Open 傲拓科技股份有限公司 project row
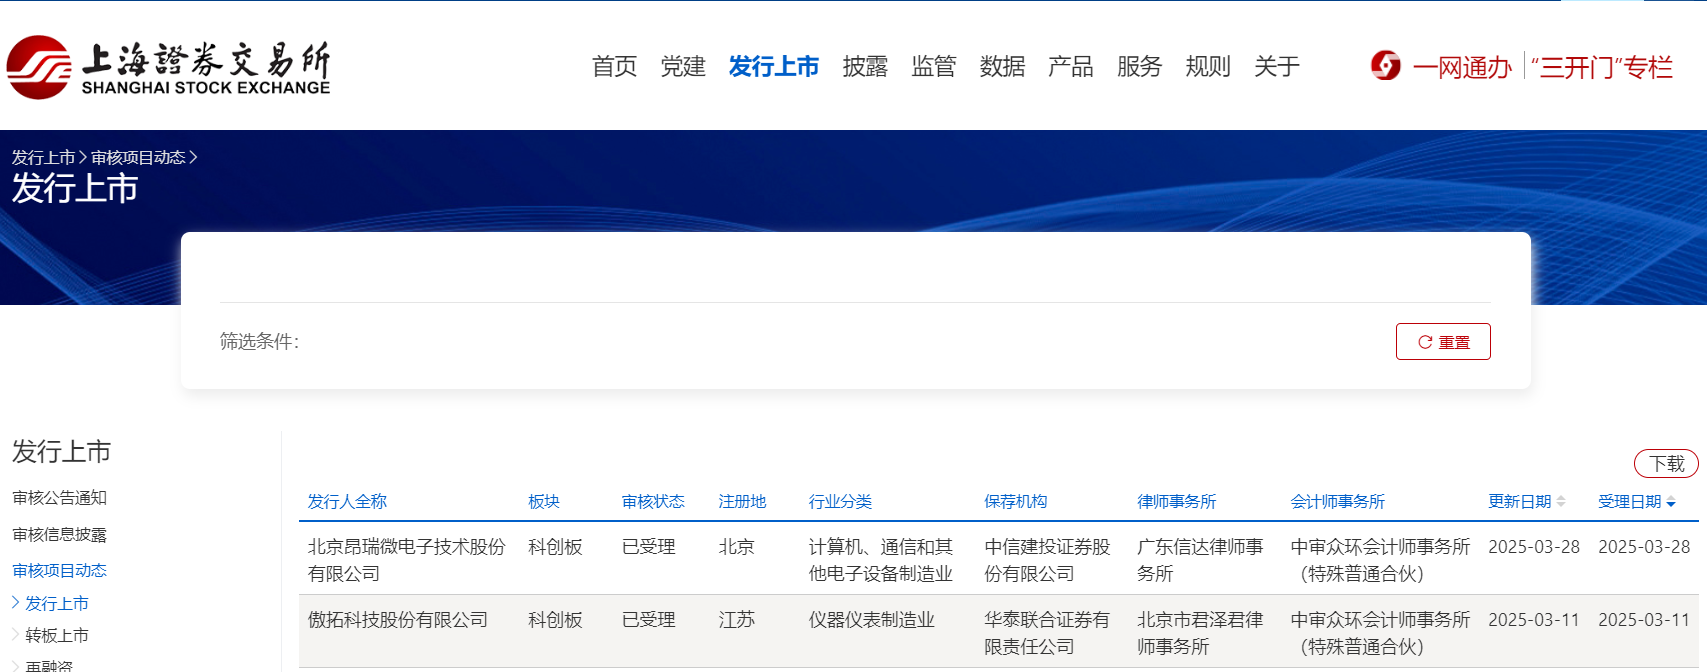This screenshot has width=1707, height=672. 398,620
